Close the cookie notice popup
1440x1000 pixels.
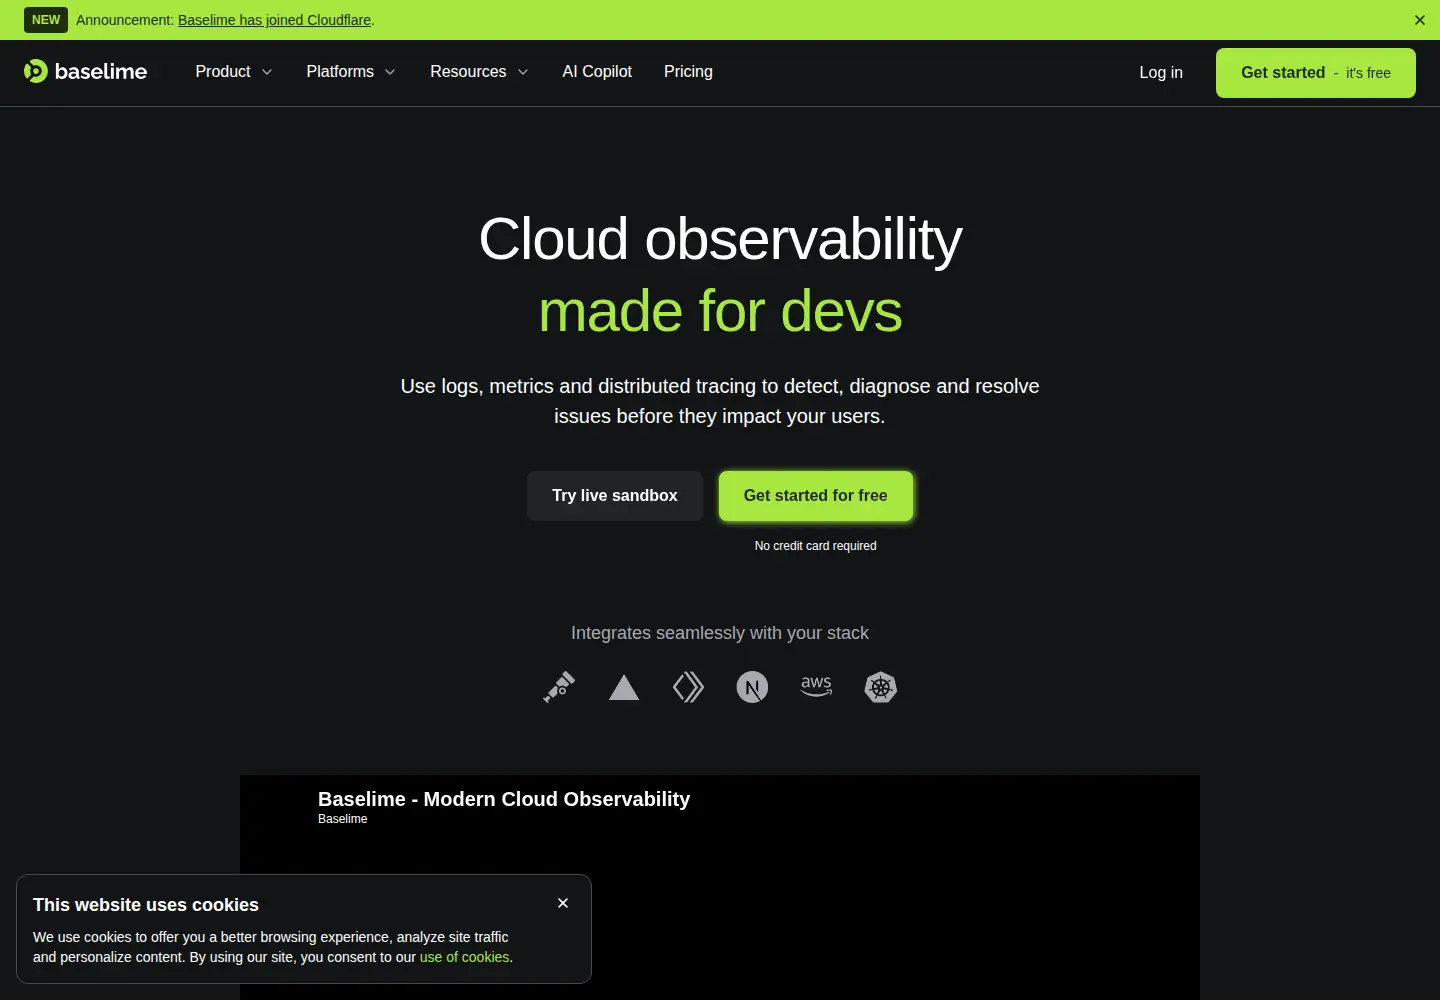563,903
